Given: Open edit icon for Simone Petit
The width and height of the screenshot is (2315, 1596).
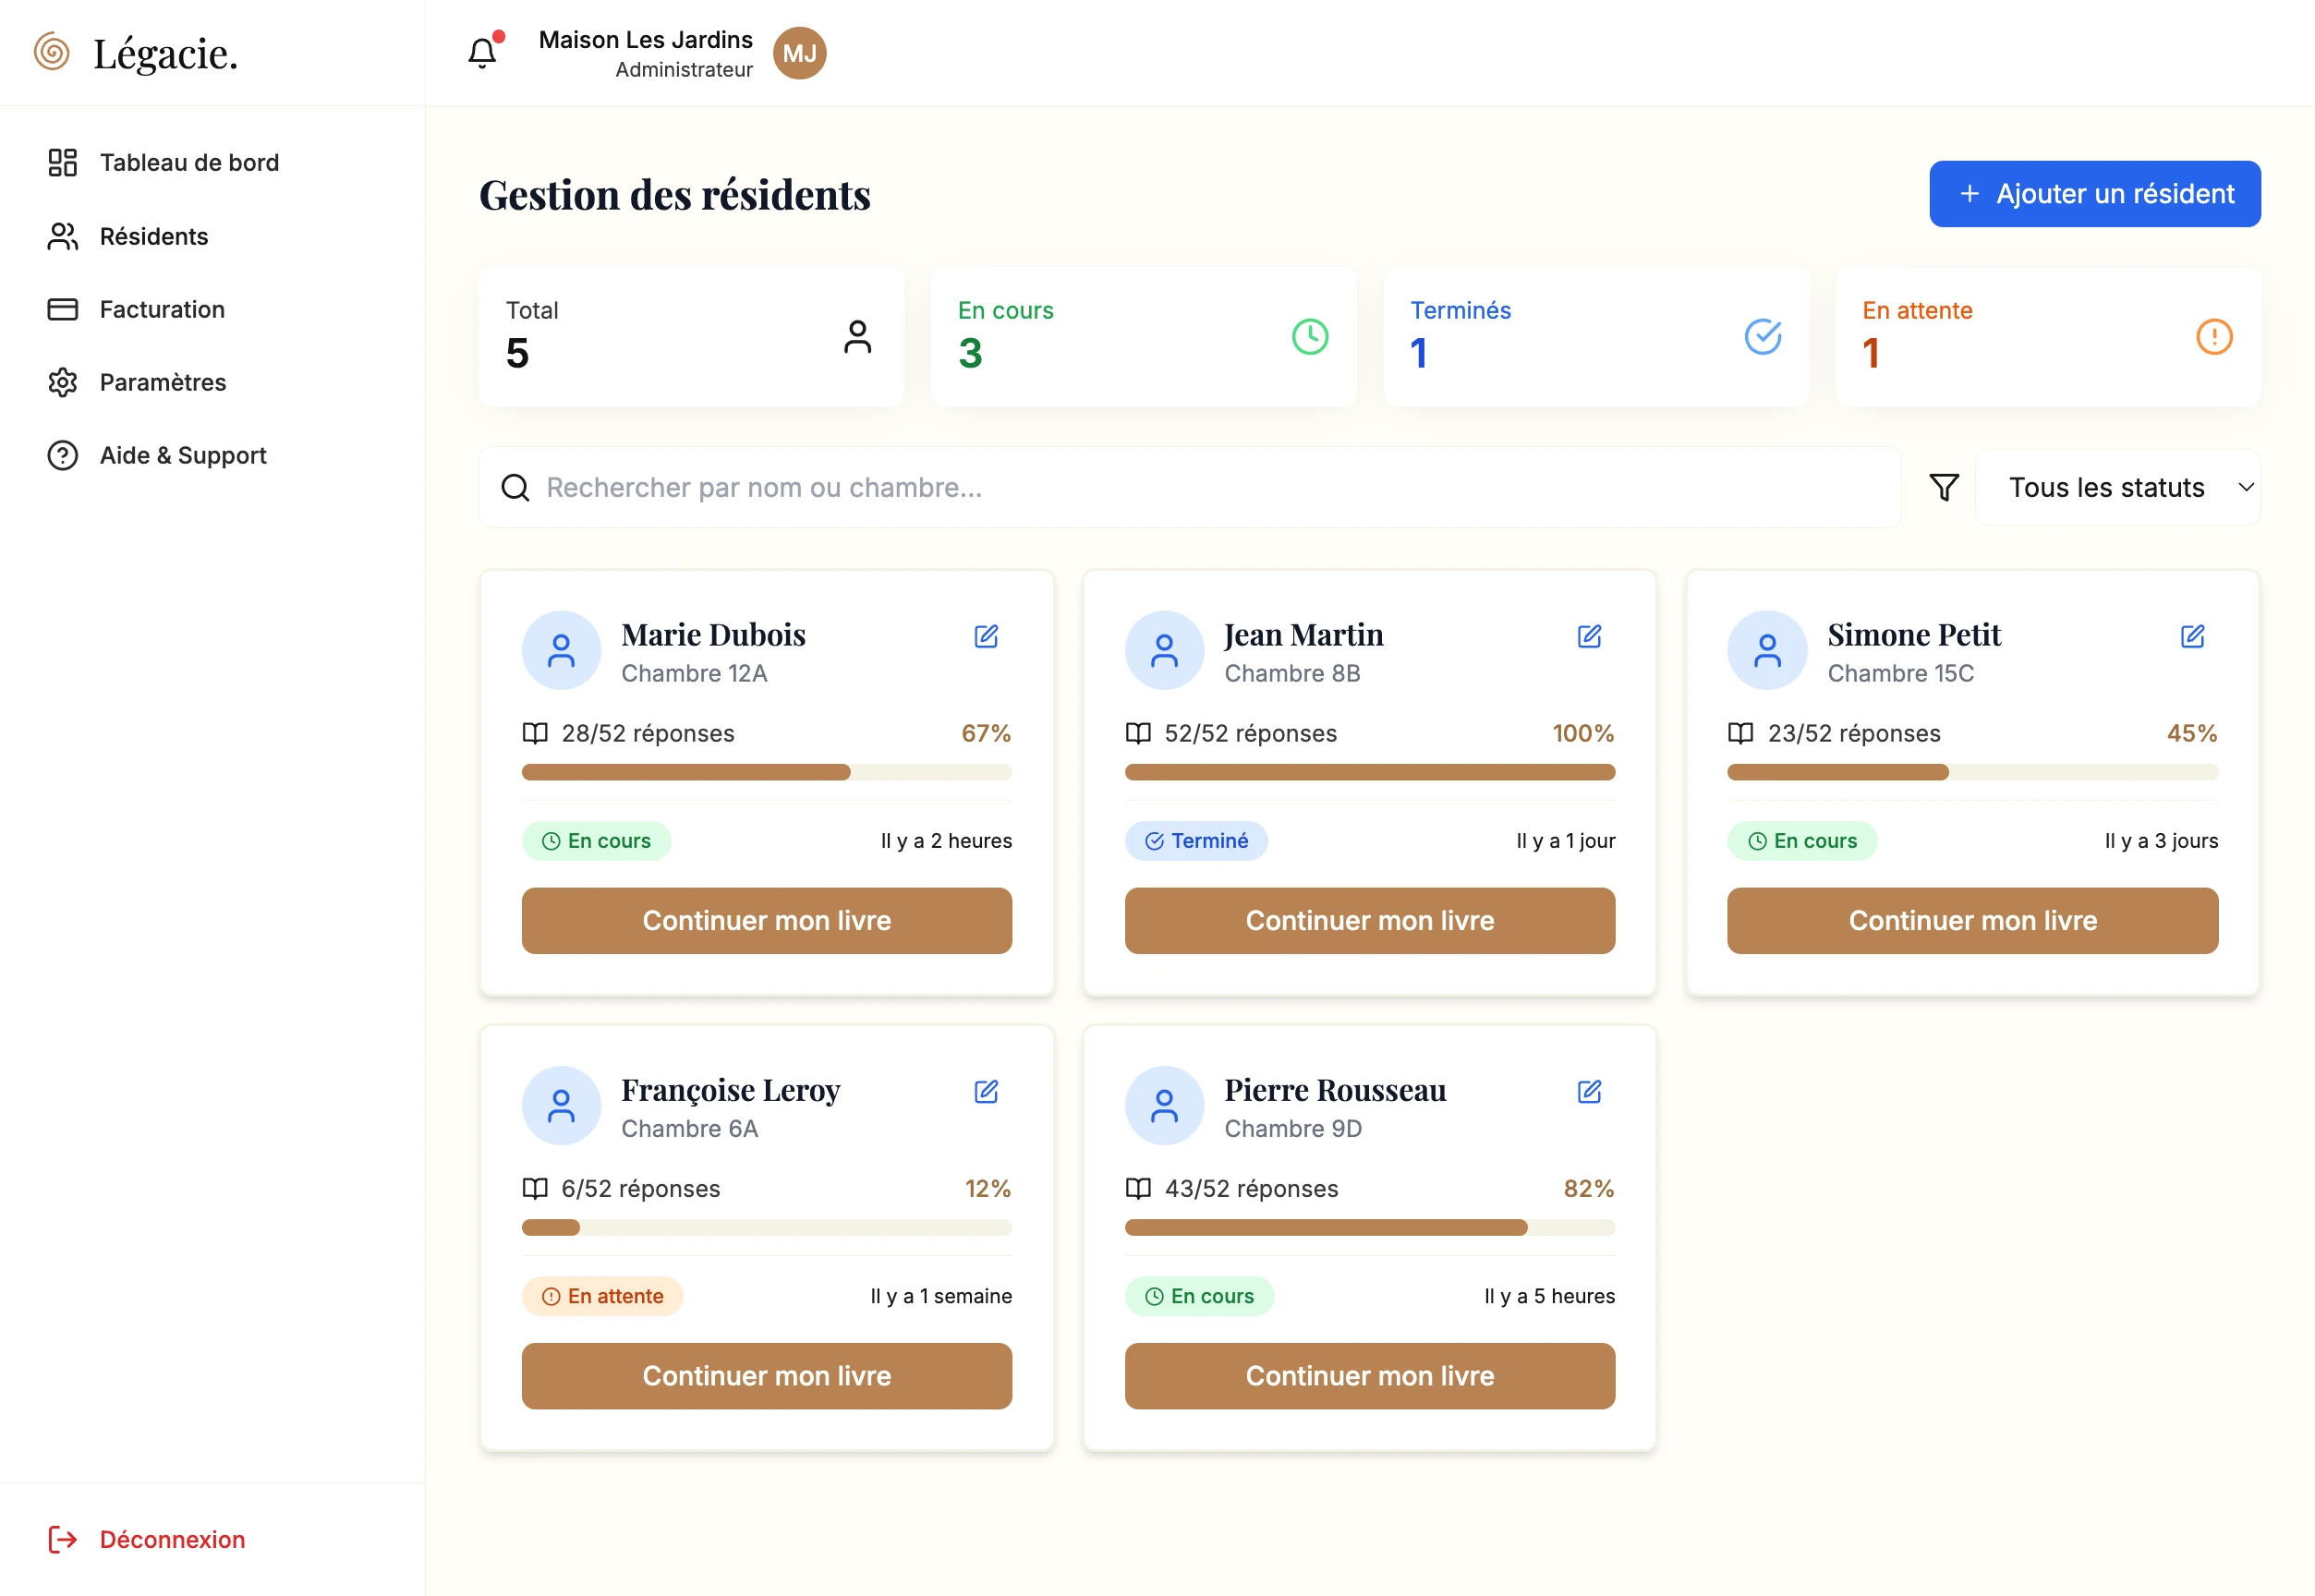Looking at the screenshot, I should (2192, 636).
